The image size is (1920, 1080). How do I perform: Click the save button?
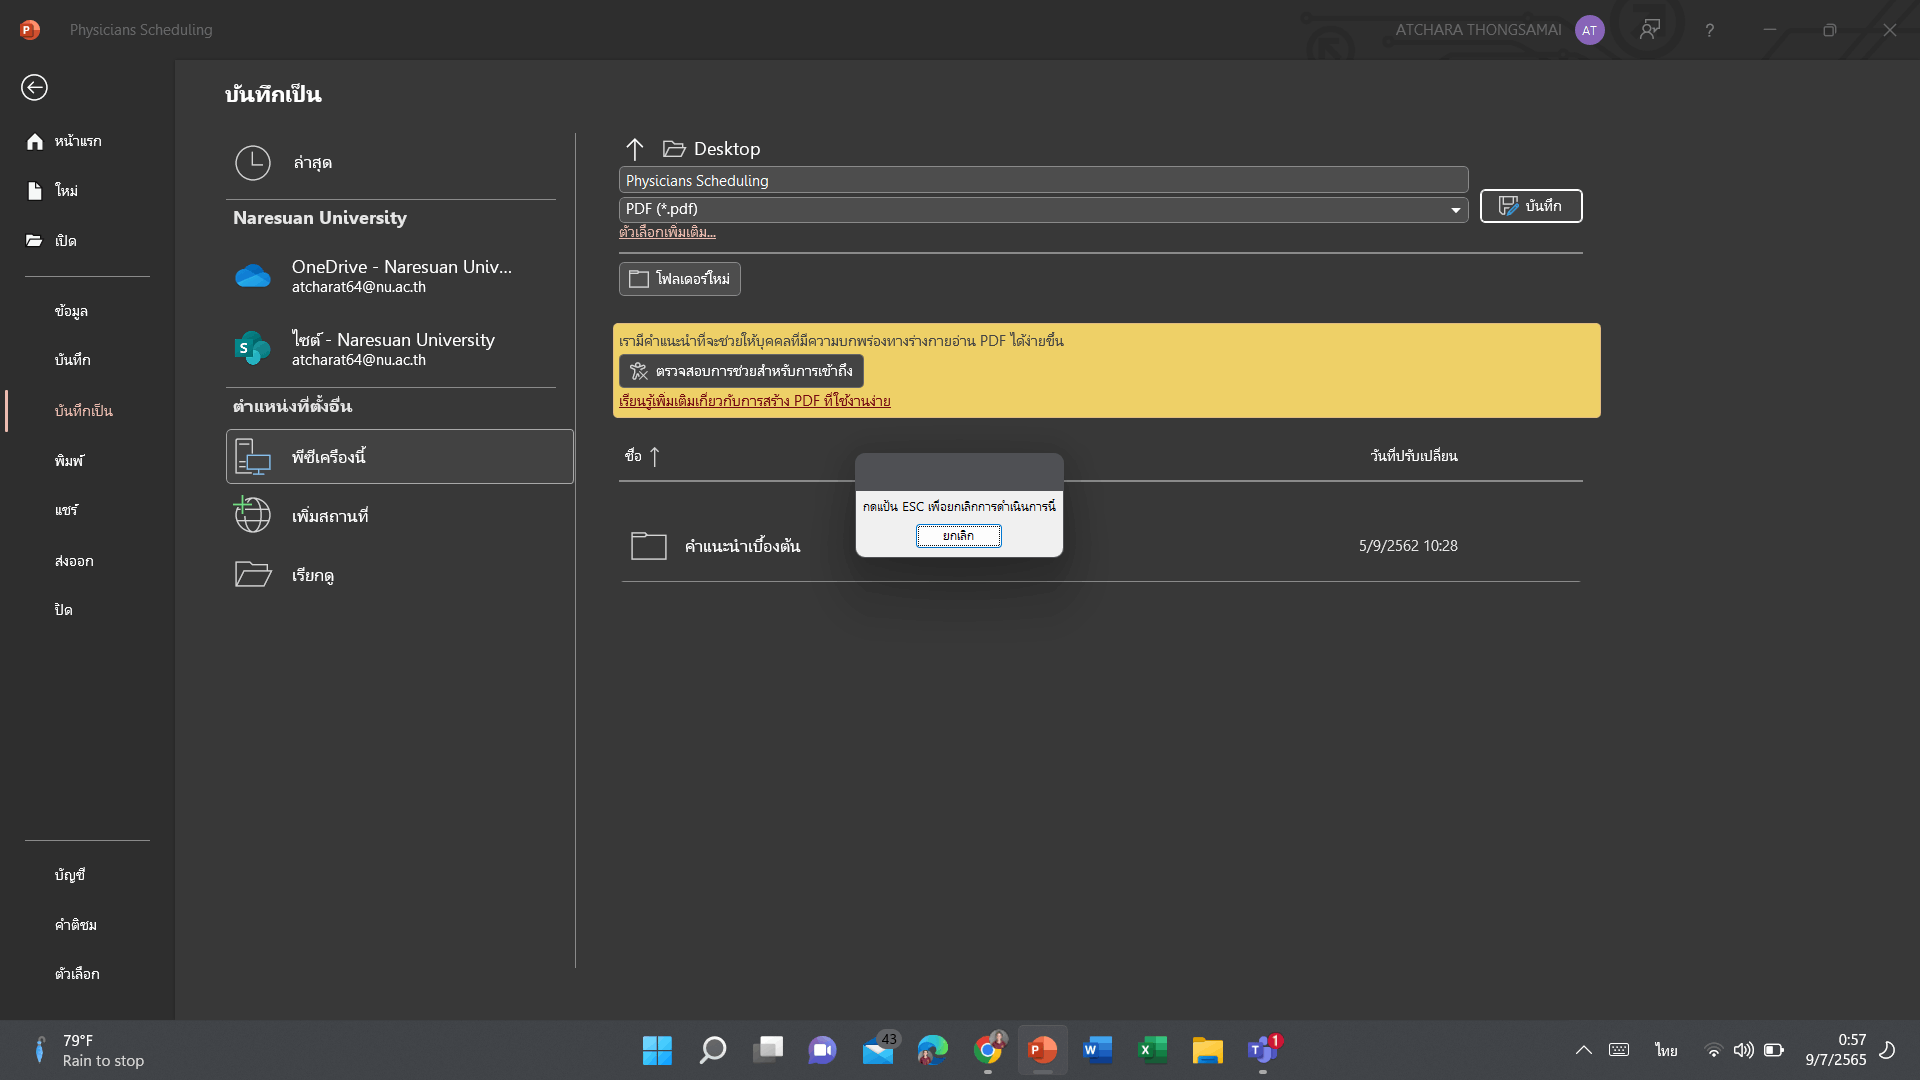1530,206
